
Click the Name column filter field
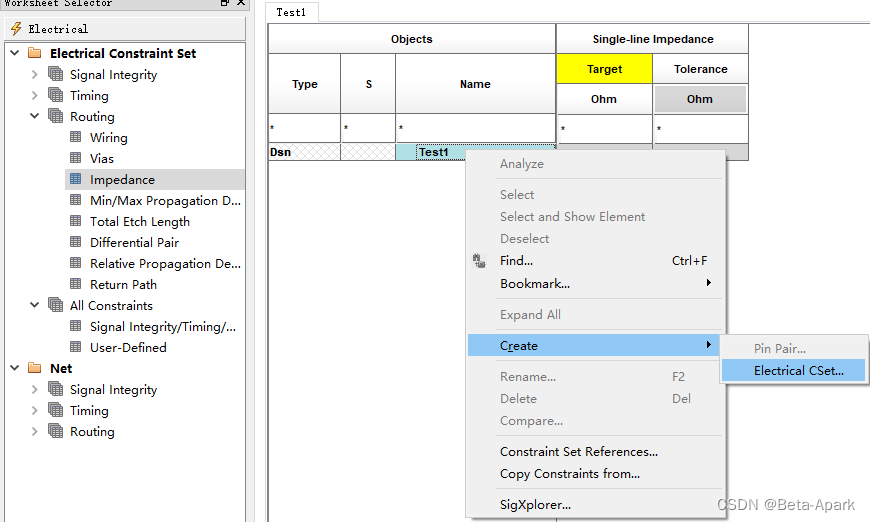pyautogui.click(x=475, y=129)
